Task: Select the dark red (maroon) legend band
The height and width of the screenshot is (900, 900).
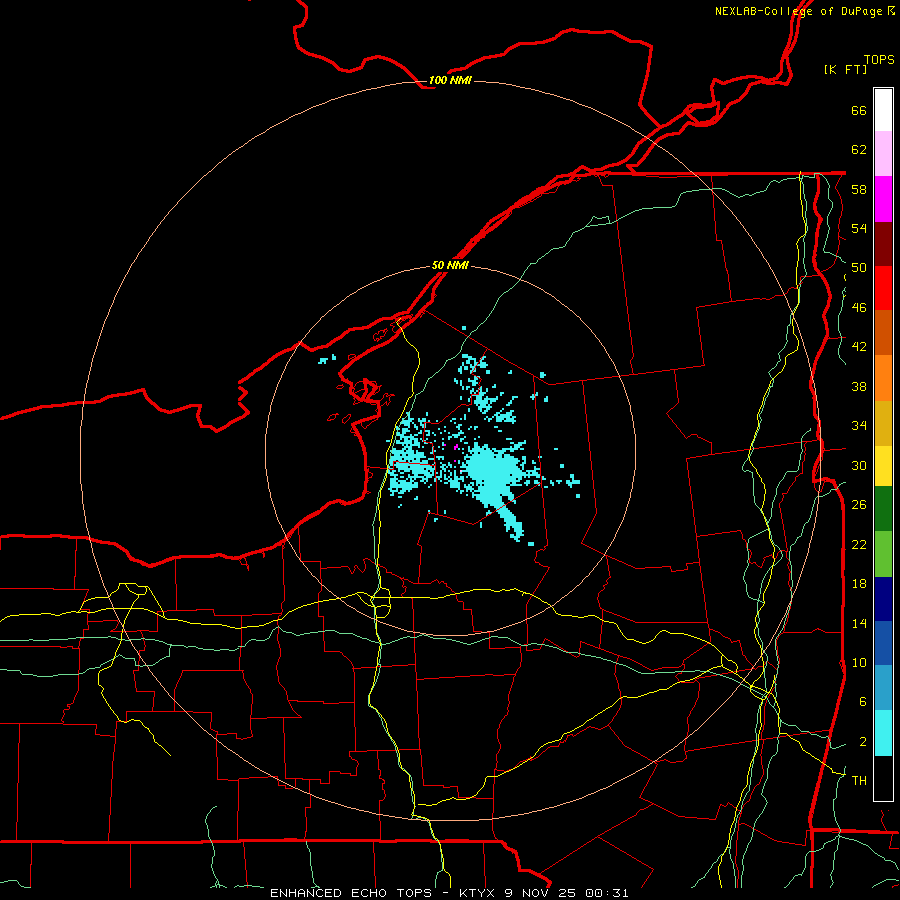Action: (x=883, y=244)
